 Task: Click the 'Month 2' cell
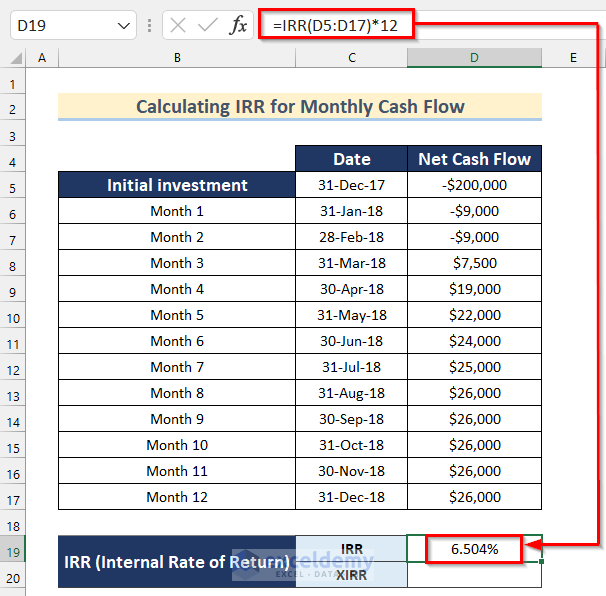tap(177, 237)
